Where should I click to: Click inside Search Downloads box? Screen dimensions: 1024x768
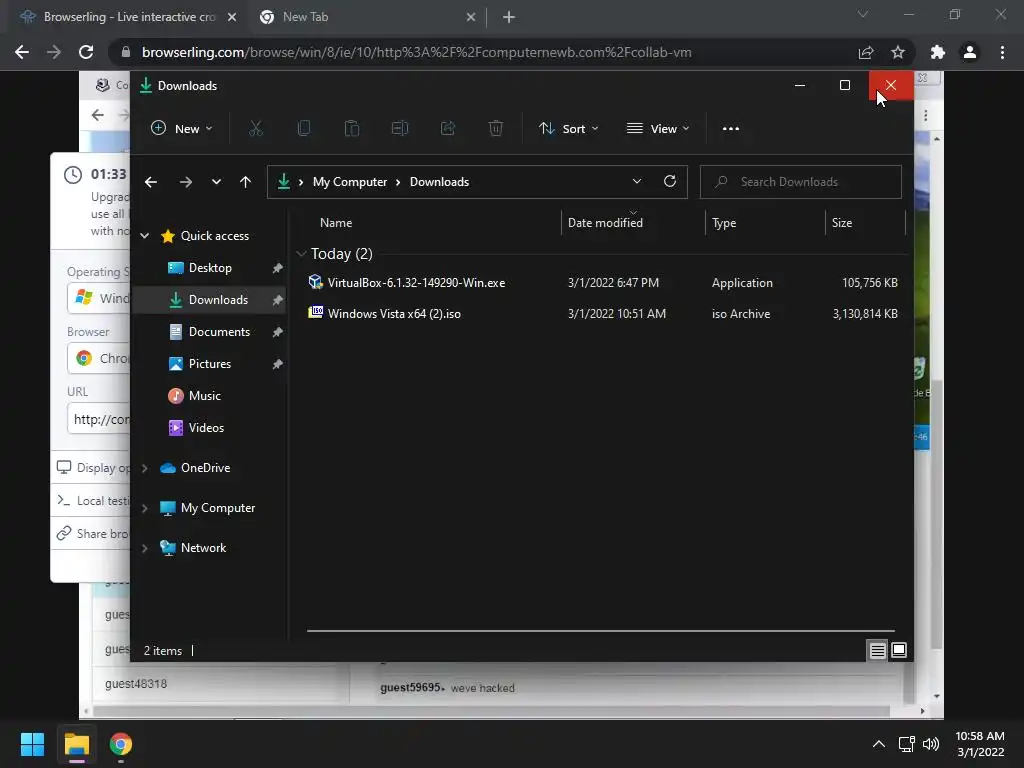click(x=801, y=182)
